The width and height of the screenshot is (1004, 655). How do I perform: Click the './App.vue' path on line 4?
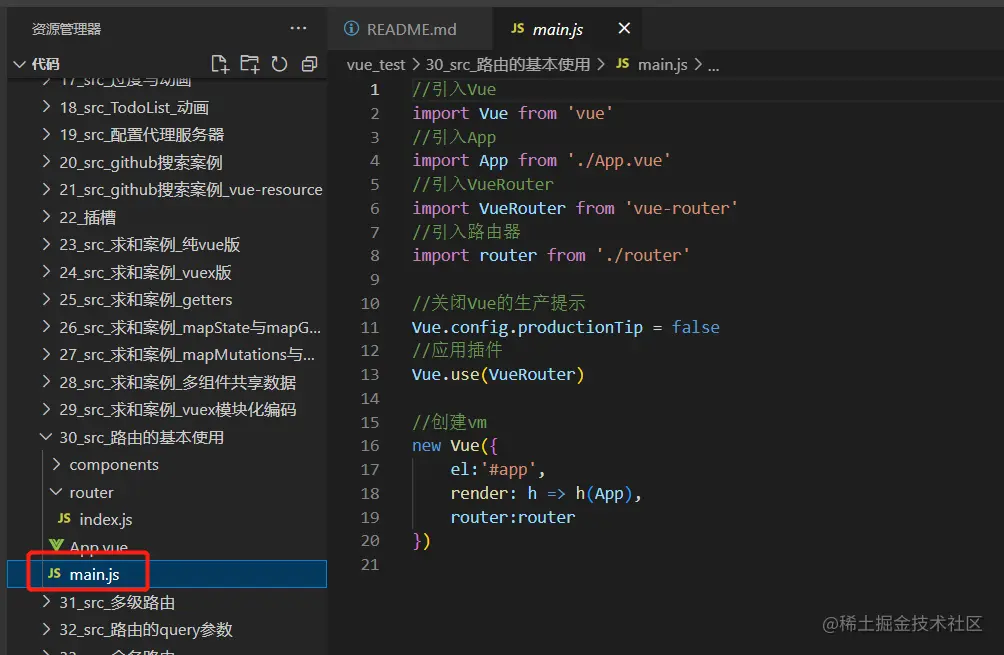[619, 160]
